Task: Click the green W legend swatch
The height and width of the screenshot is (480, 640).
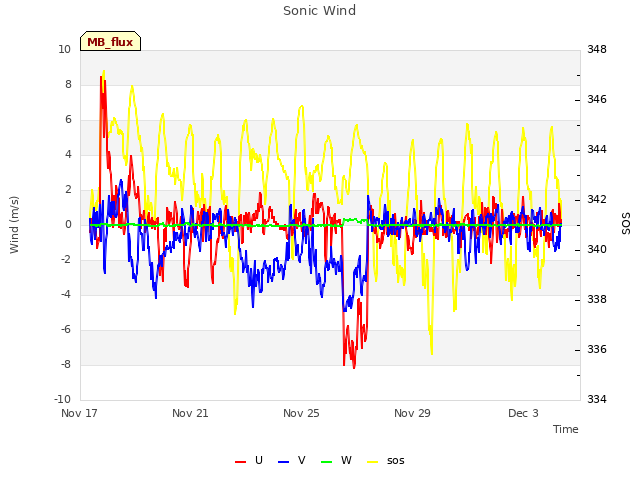Action: (x=327, y=462)
